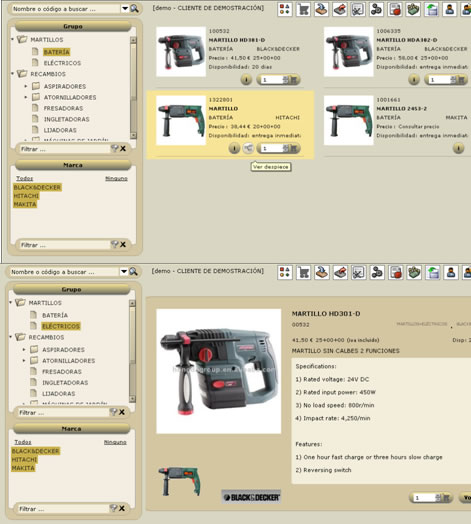Click search magnifier in list view search box
This screenshot has width=471, height=524.
pyautogui.click(x=134, y=9)
